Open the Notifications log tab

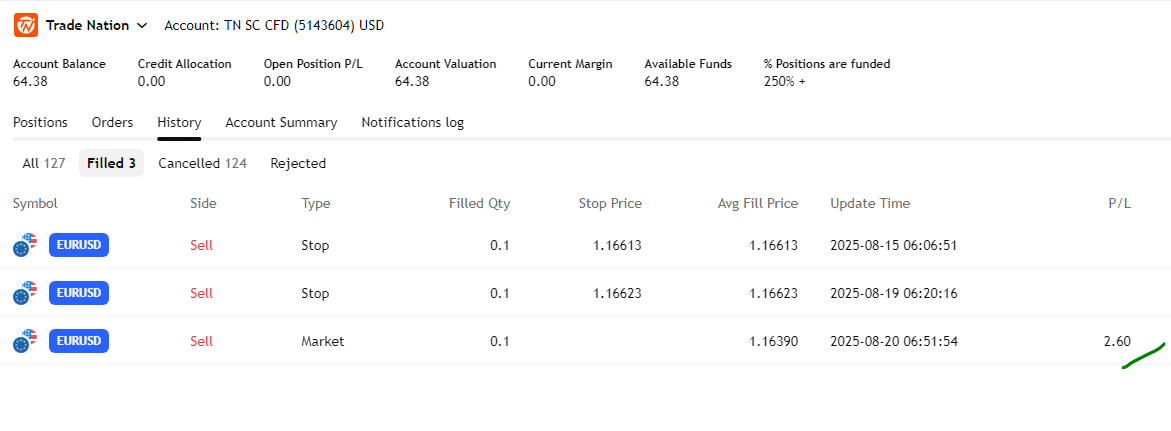pyautogui.click(x=412, y=122)
